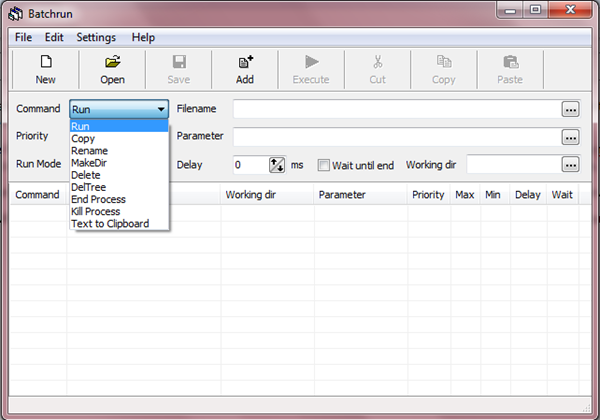Maximize the Batchrun window
Screen dimensions: 600x420
[535, 10]
